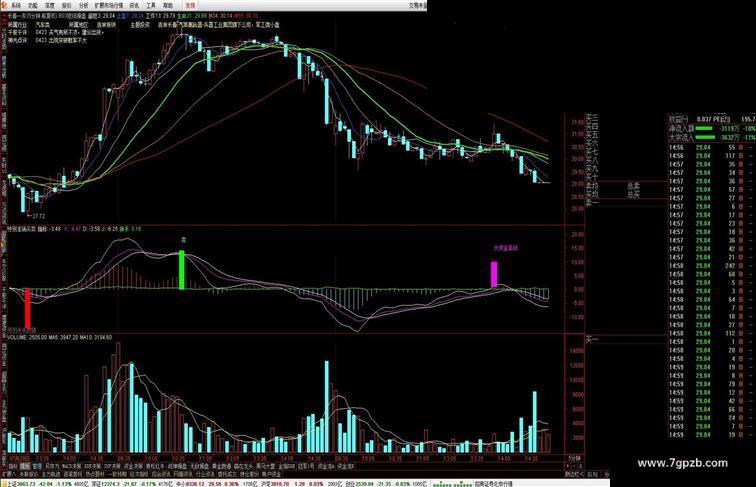The image size is (756, 487).
Task: Switch to the 黑马大量 template tab
Action: coord(265,467)
